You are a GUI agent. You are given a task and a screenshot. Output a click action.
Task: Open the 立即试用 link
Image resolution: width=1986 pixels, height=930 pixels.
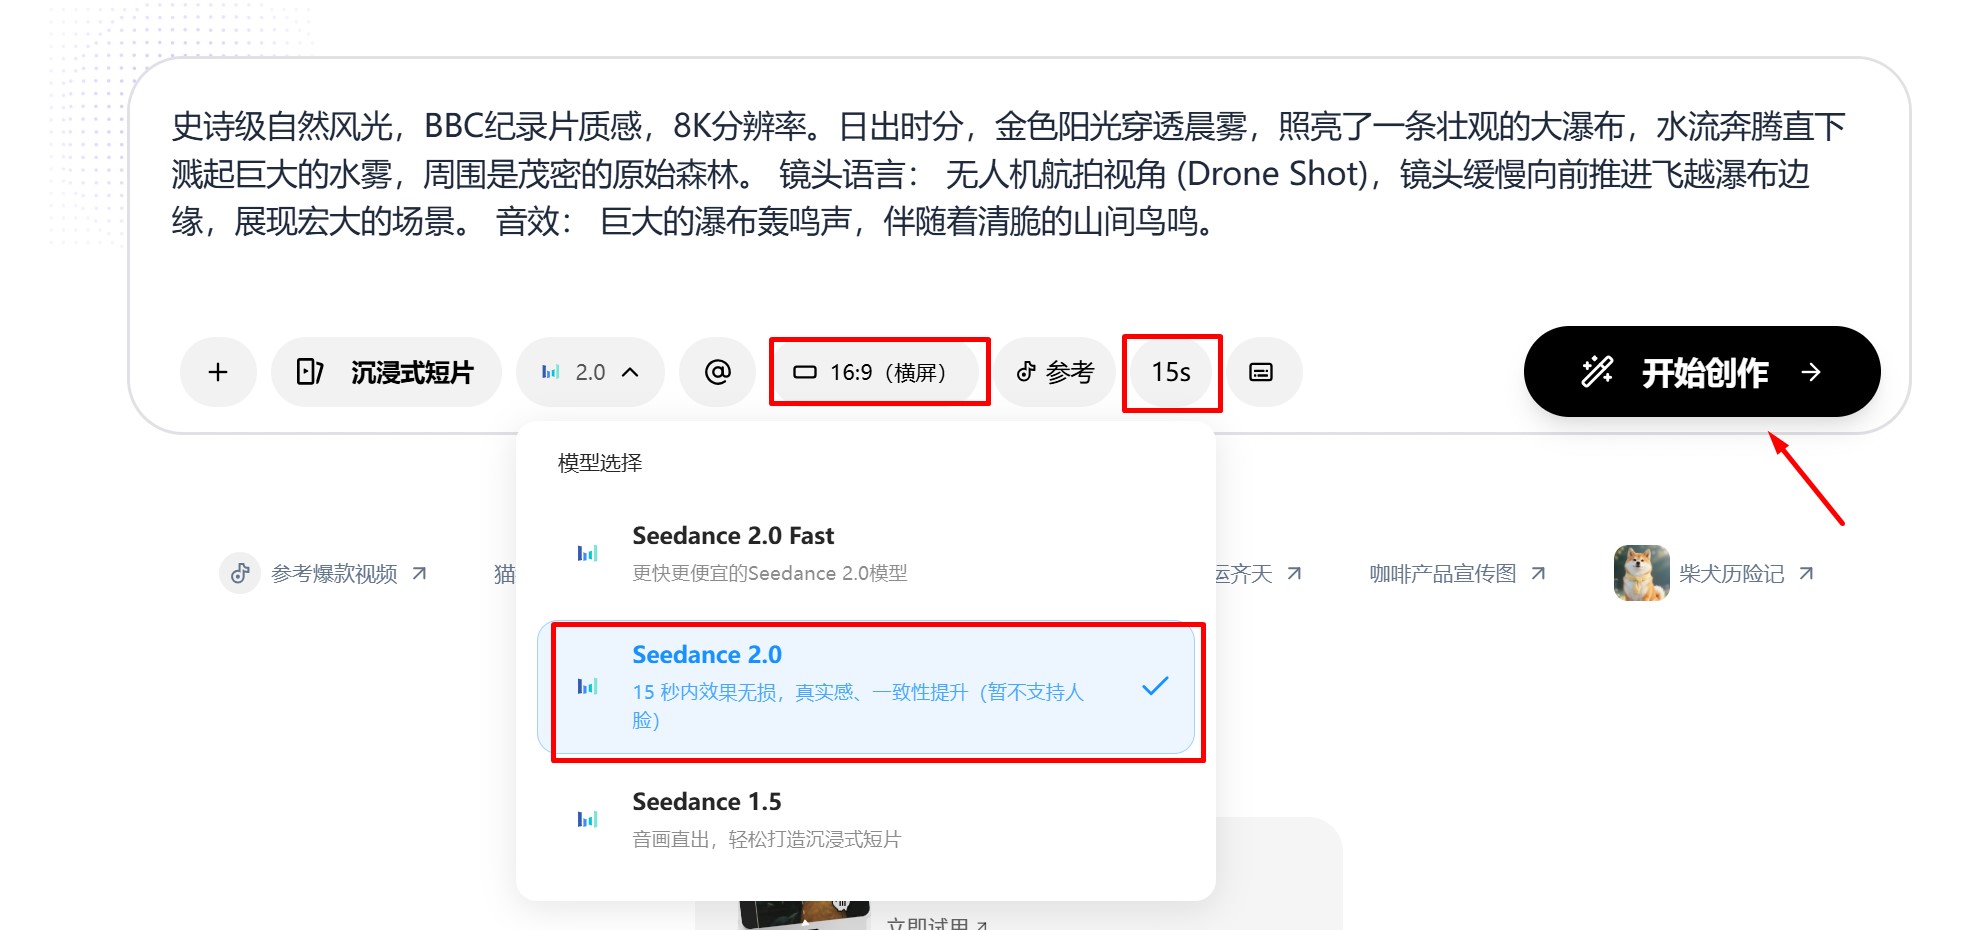pos(937,922)
